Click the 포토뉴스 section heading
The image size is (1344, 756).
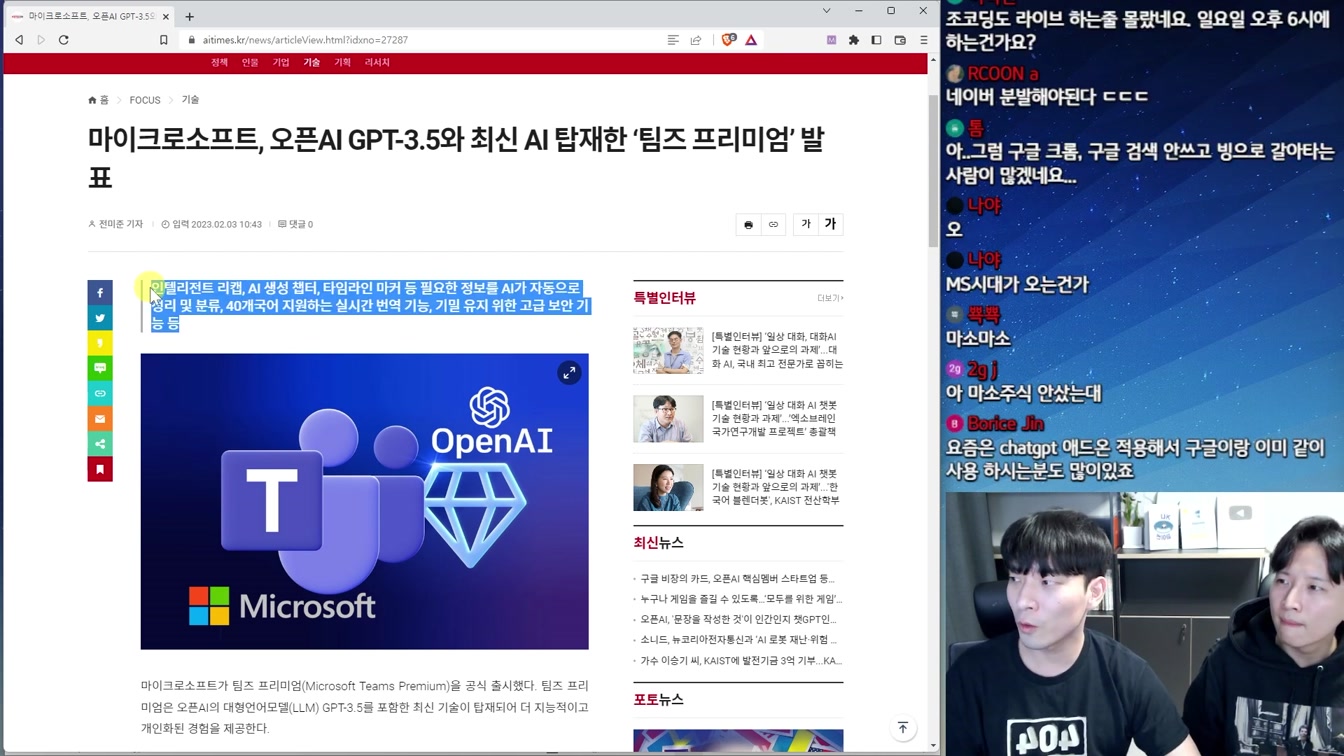(x=658, y=700)
